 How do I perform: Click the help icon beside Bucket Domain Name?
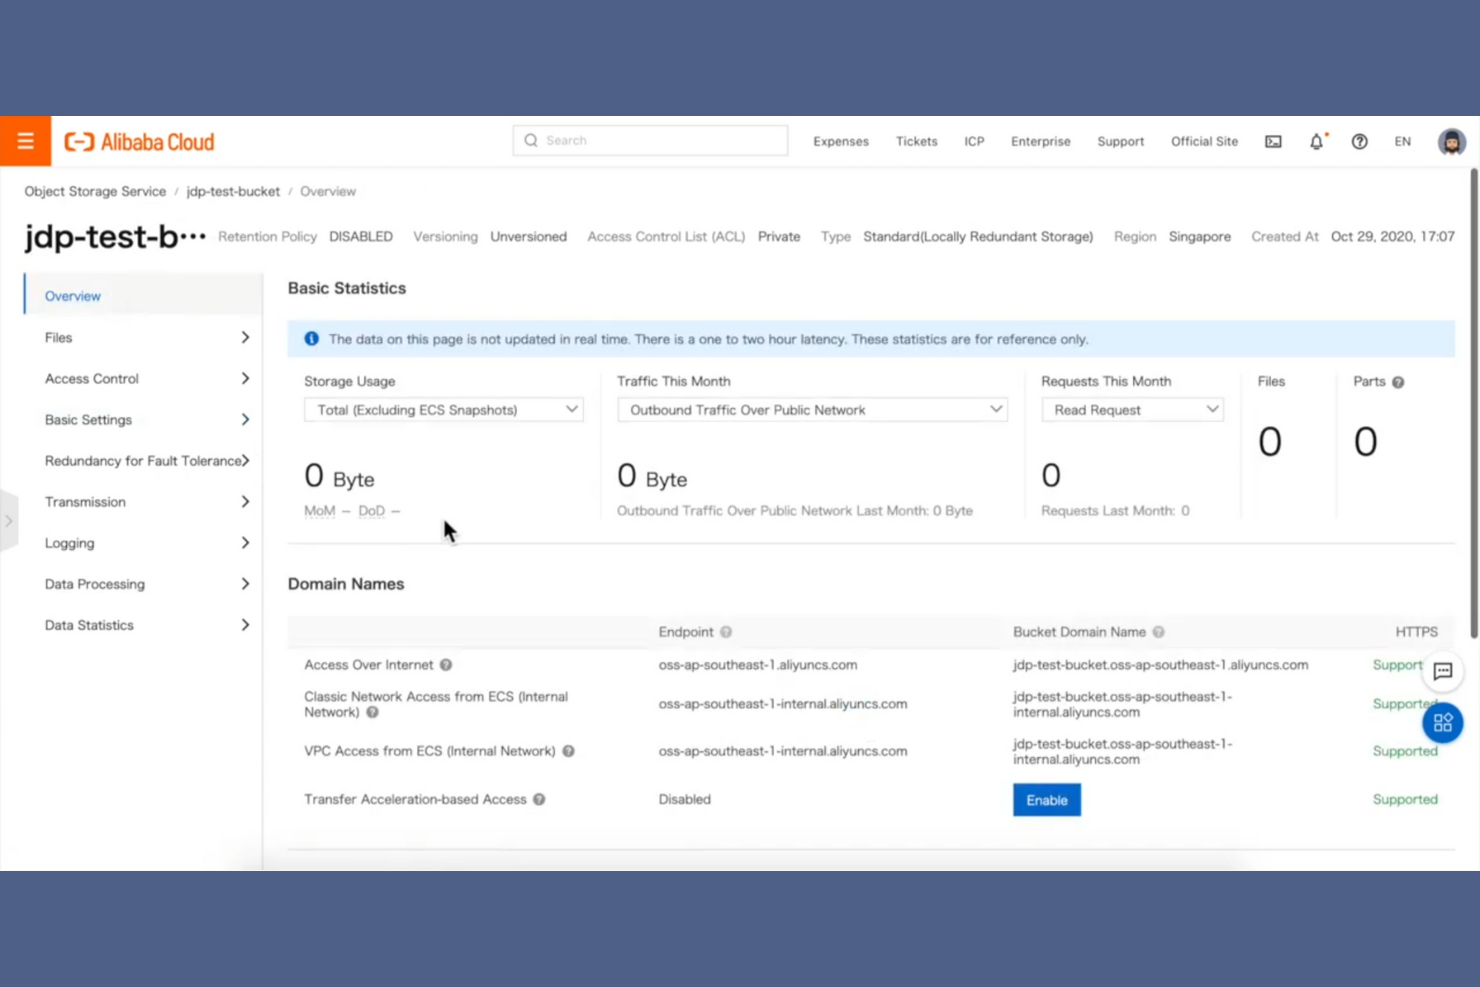click(x=1158, y=632)
